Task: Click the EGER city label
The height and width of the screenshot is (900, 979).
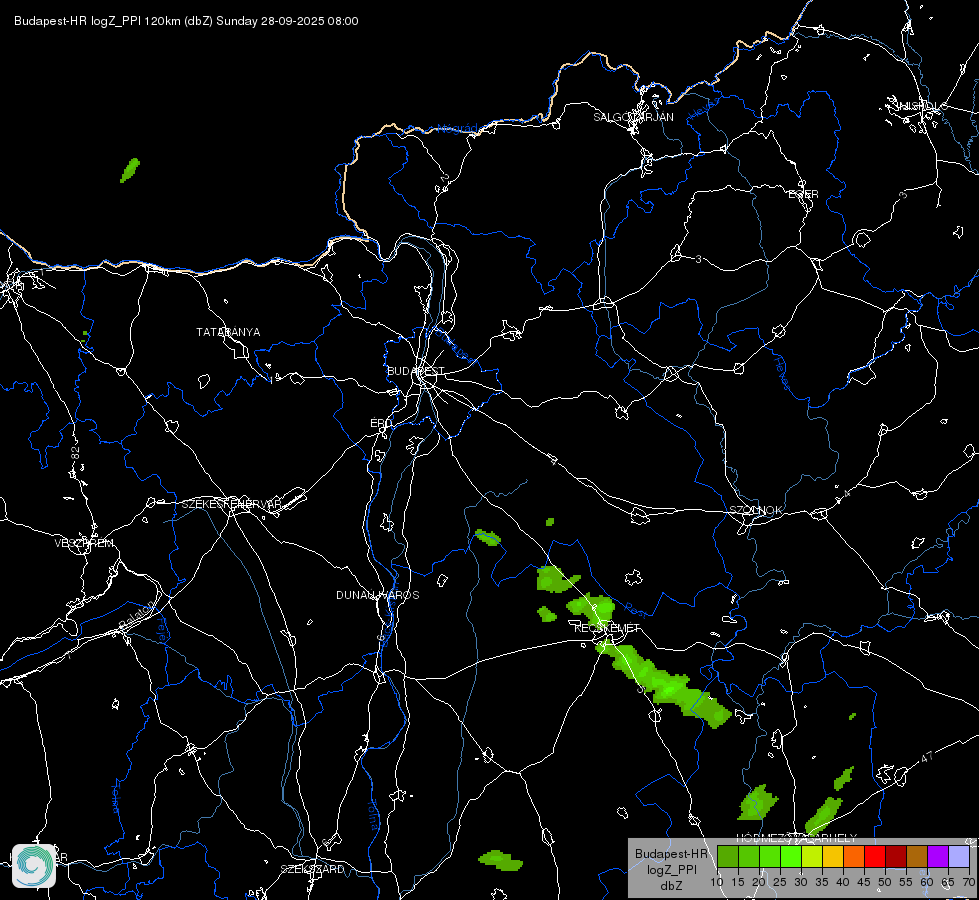Action: point(803,194)
